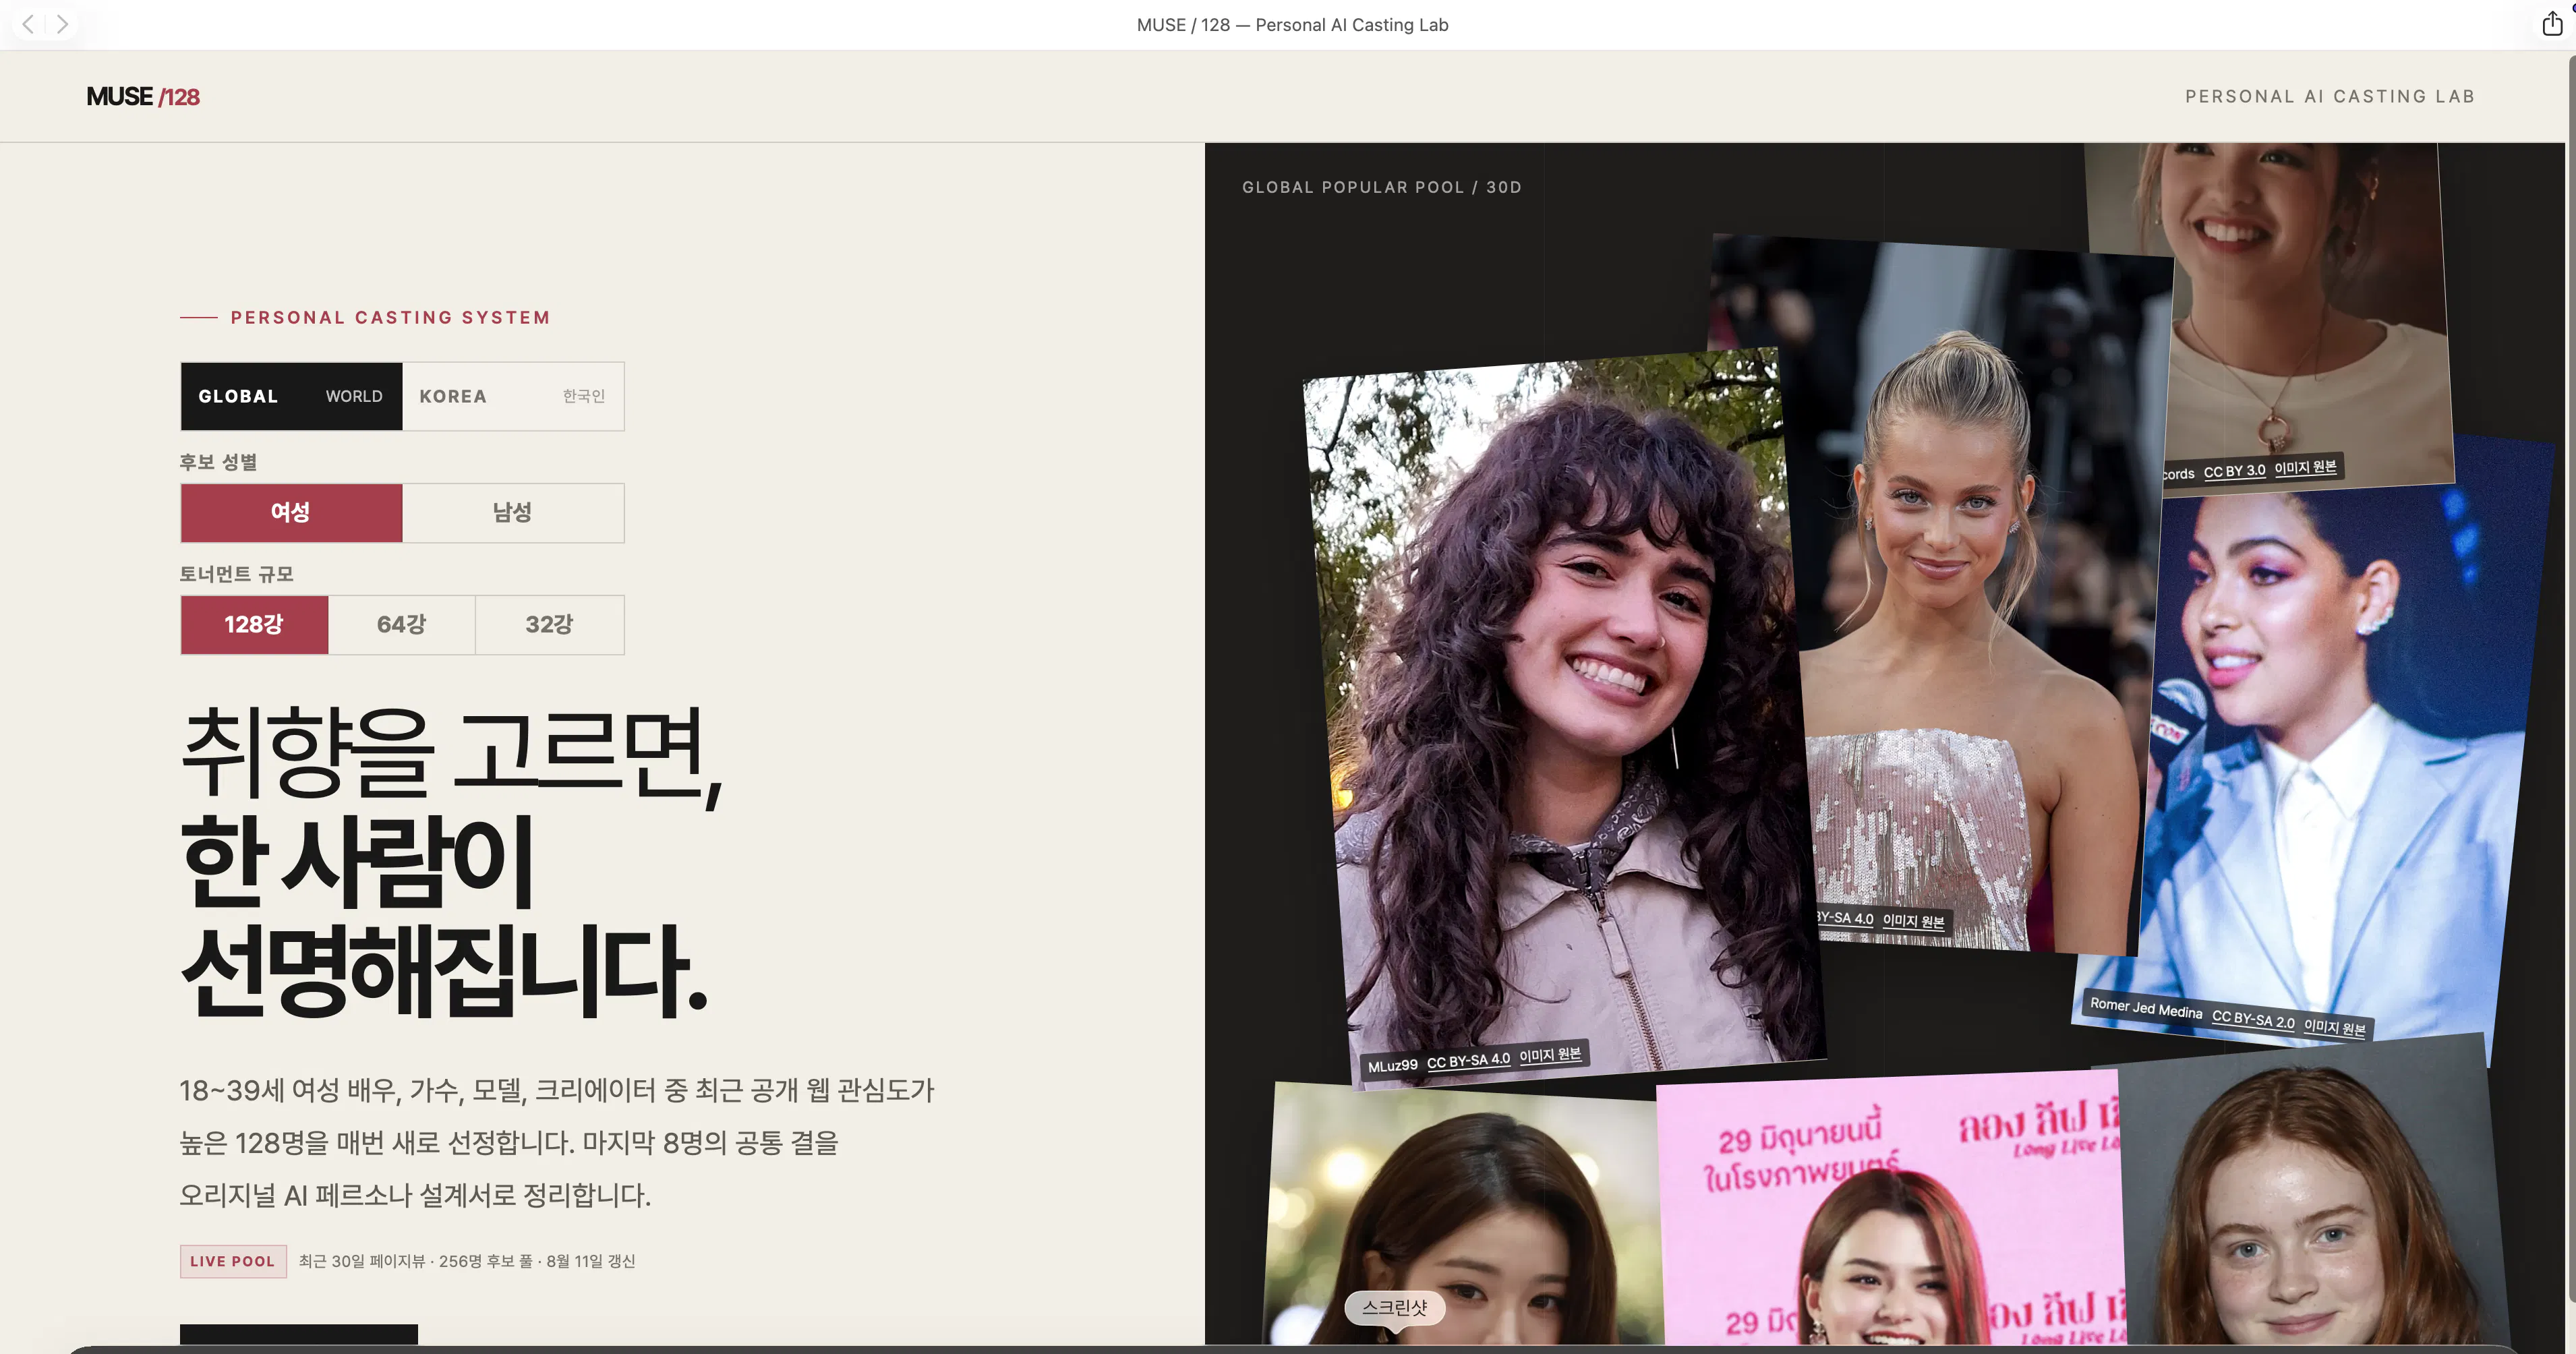Choose 여성 candidate gender

point(291,513)
